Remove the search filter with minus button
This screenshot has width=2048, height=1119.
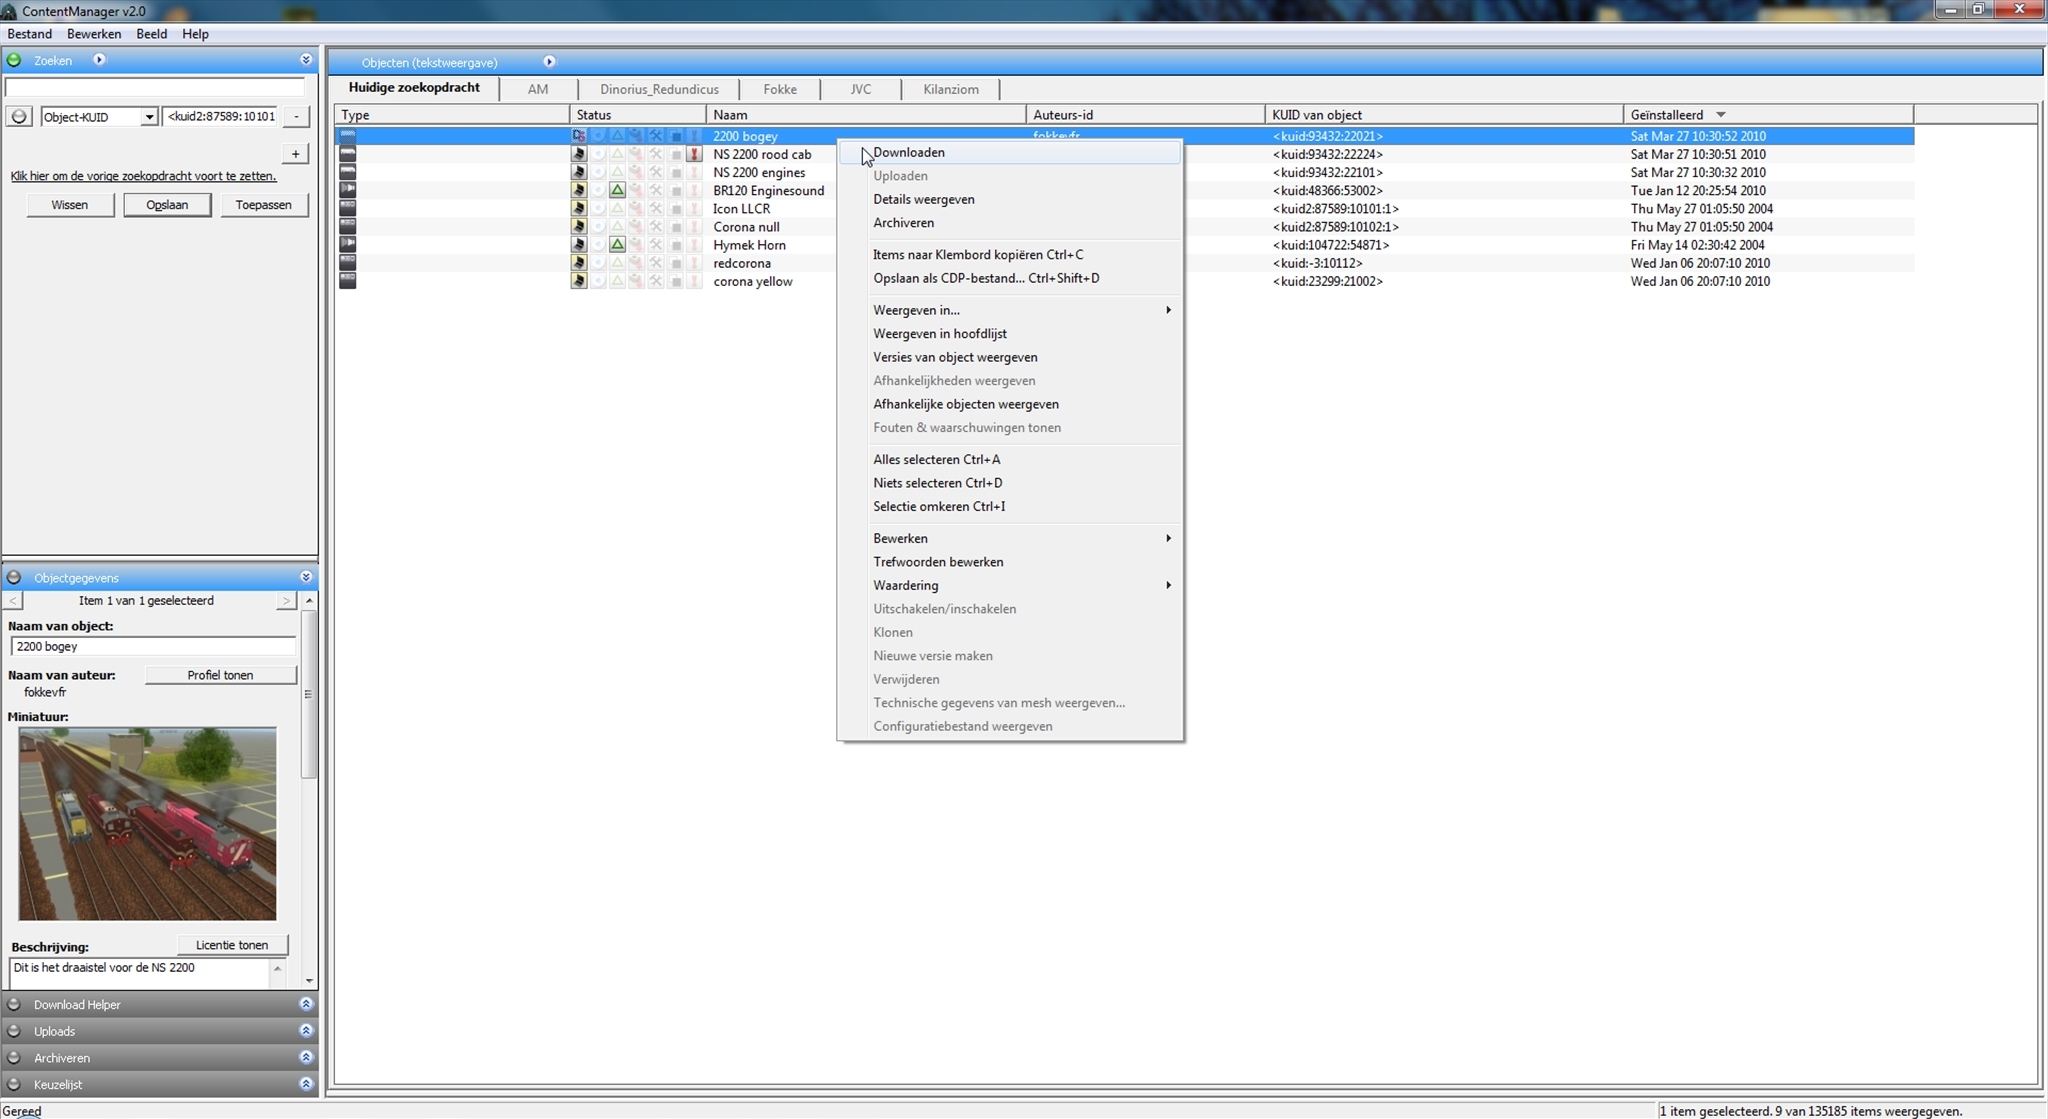point(296,117)
